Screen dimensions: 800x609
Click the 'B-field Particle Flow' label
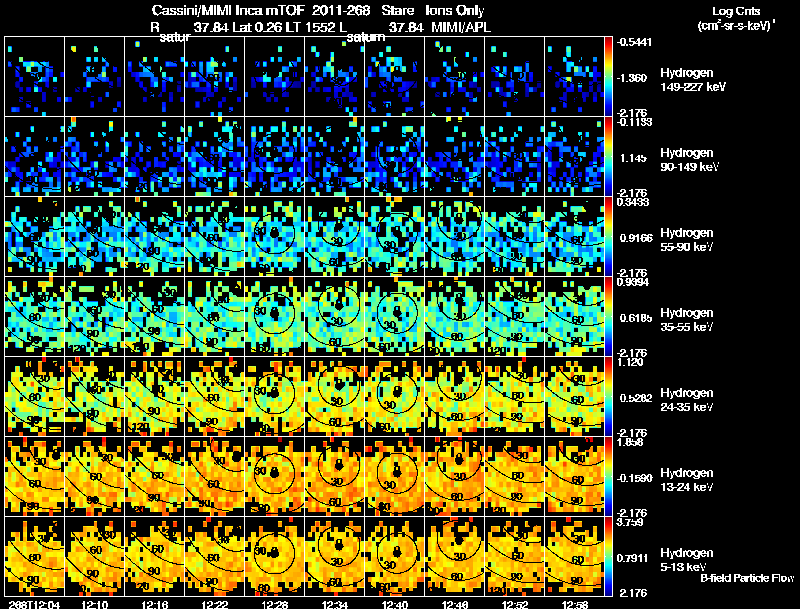747,578
